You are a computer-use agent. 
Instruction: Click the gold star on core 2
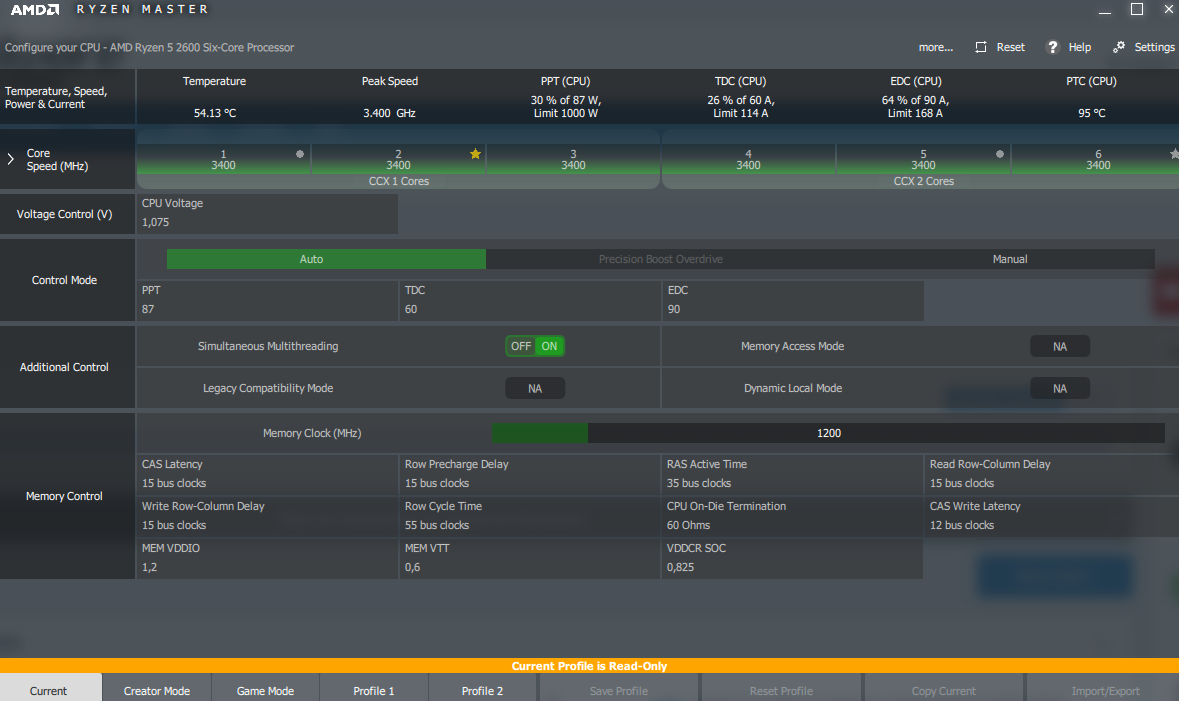475,153
